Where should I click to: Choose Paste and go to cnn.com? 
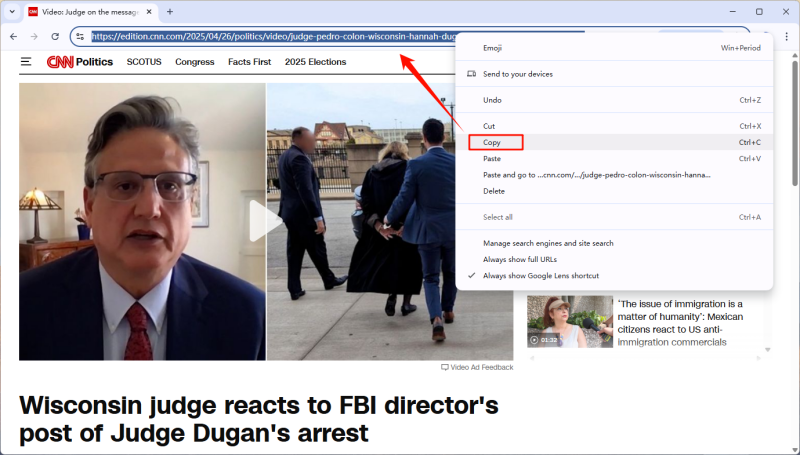coord(614,175)
